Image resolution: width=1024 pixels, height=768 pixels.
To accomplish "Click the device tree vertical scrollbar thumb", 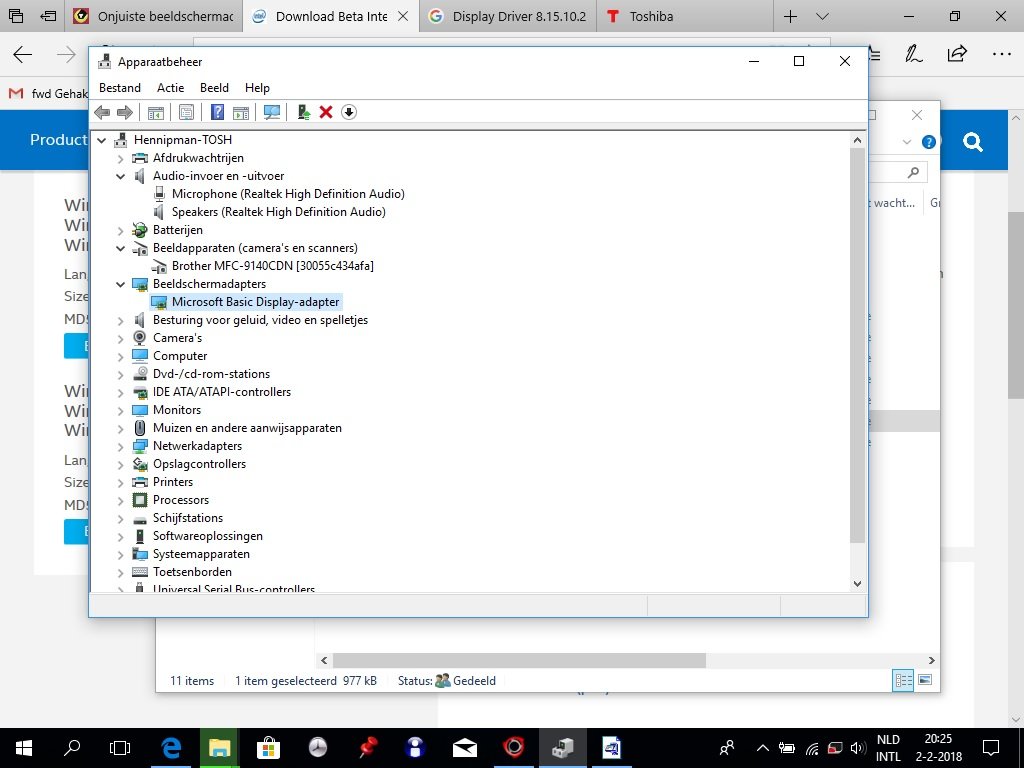I will pos(857,345).
